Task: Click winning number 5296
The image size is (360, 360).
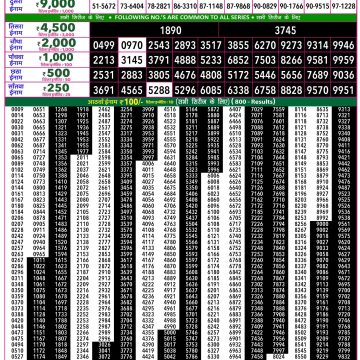Action: coord(185,90)
